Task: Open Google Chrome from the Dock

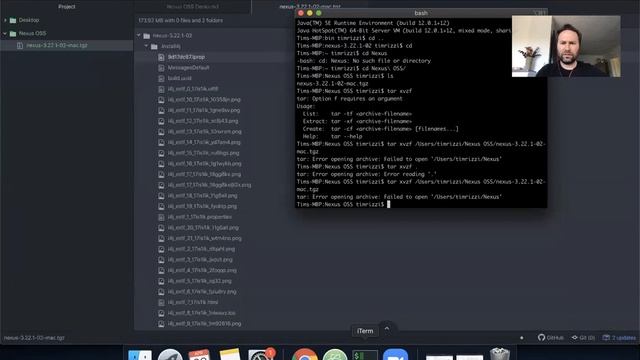Action: point(304,354)
